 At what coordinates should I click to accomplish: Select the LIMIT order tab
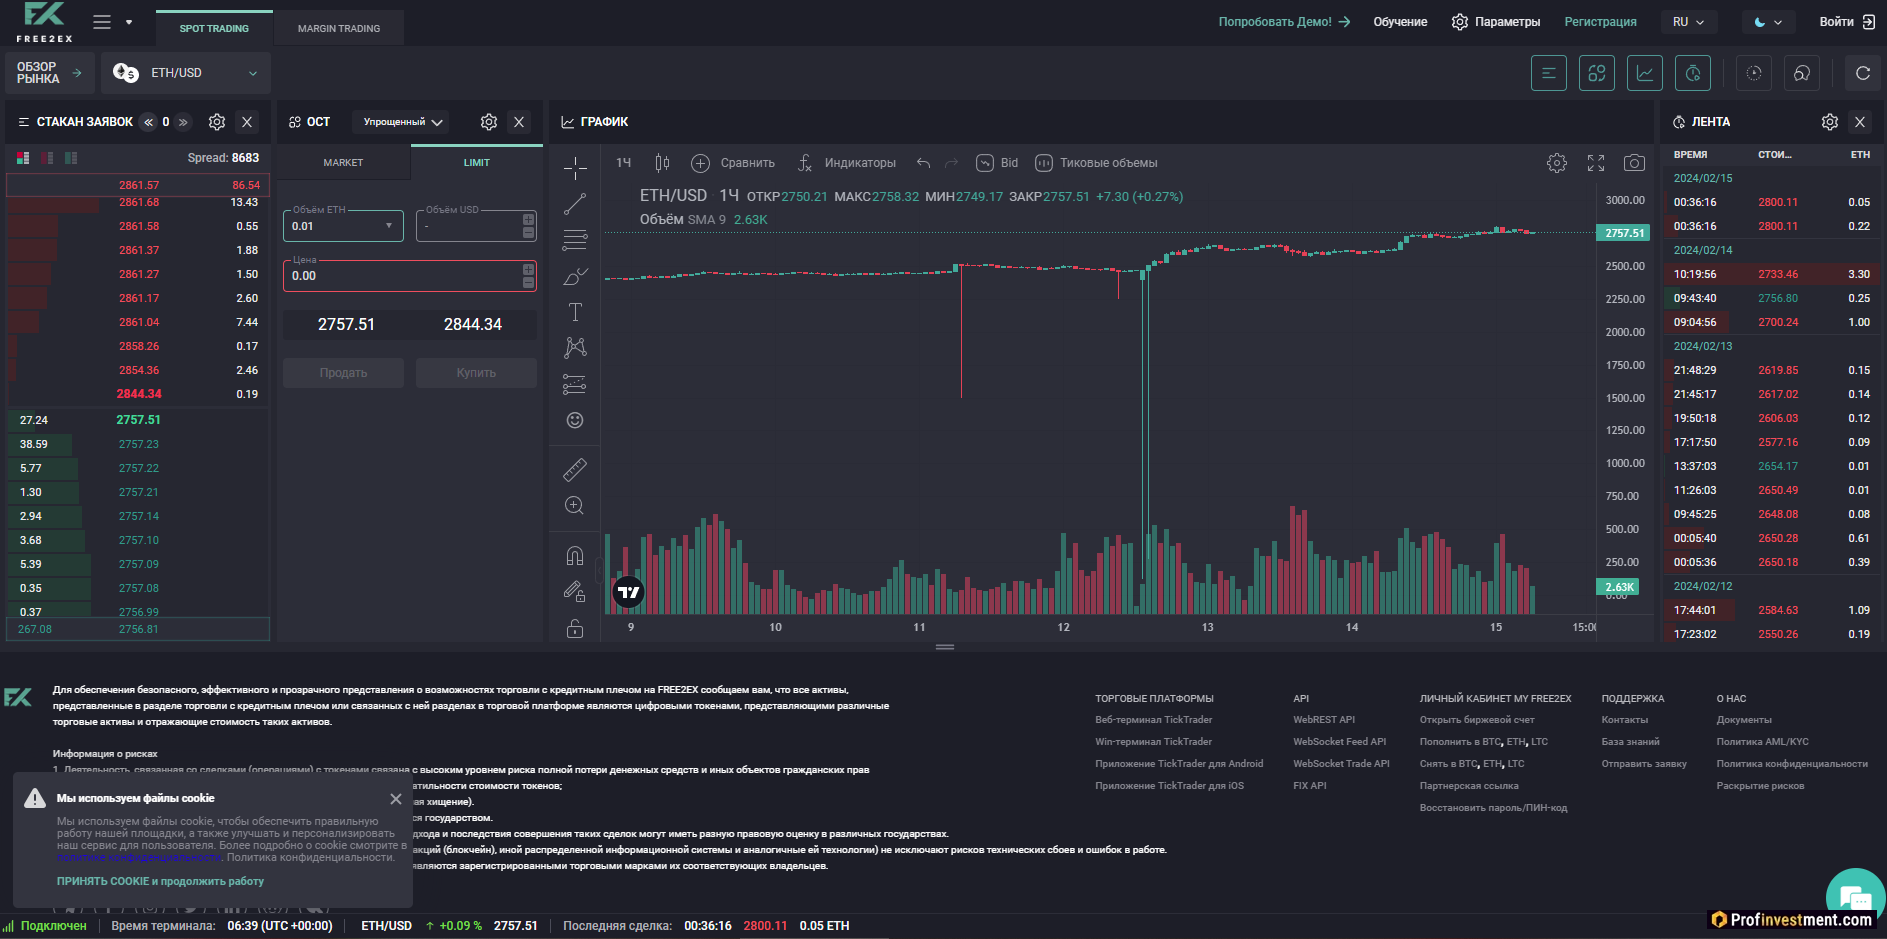(477, 163)
